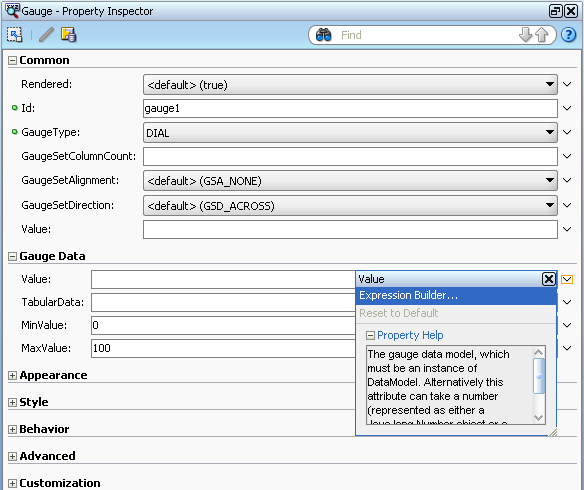Click the TabularData property label
The height and width of the screenshot is (490, 584).
[x=53, y=302]
